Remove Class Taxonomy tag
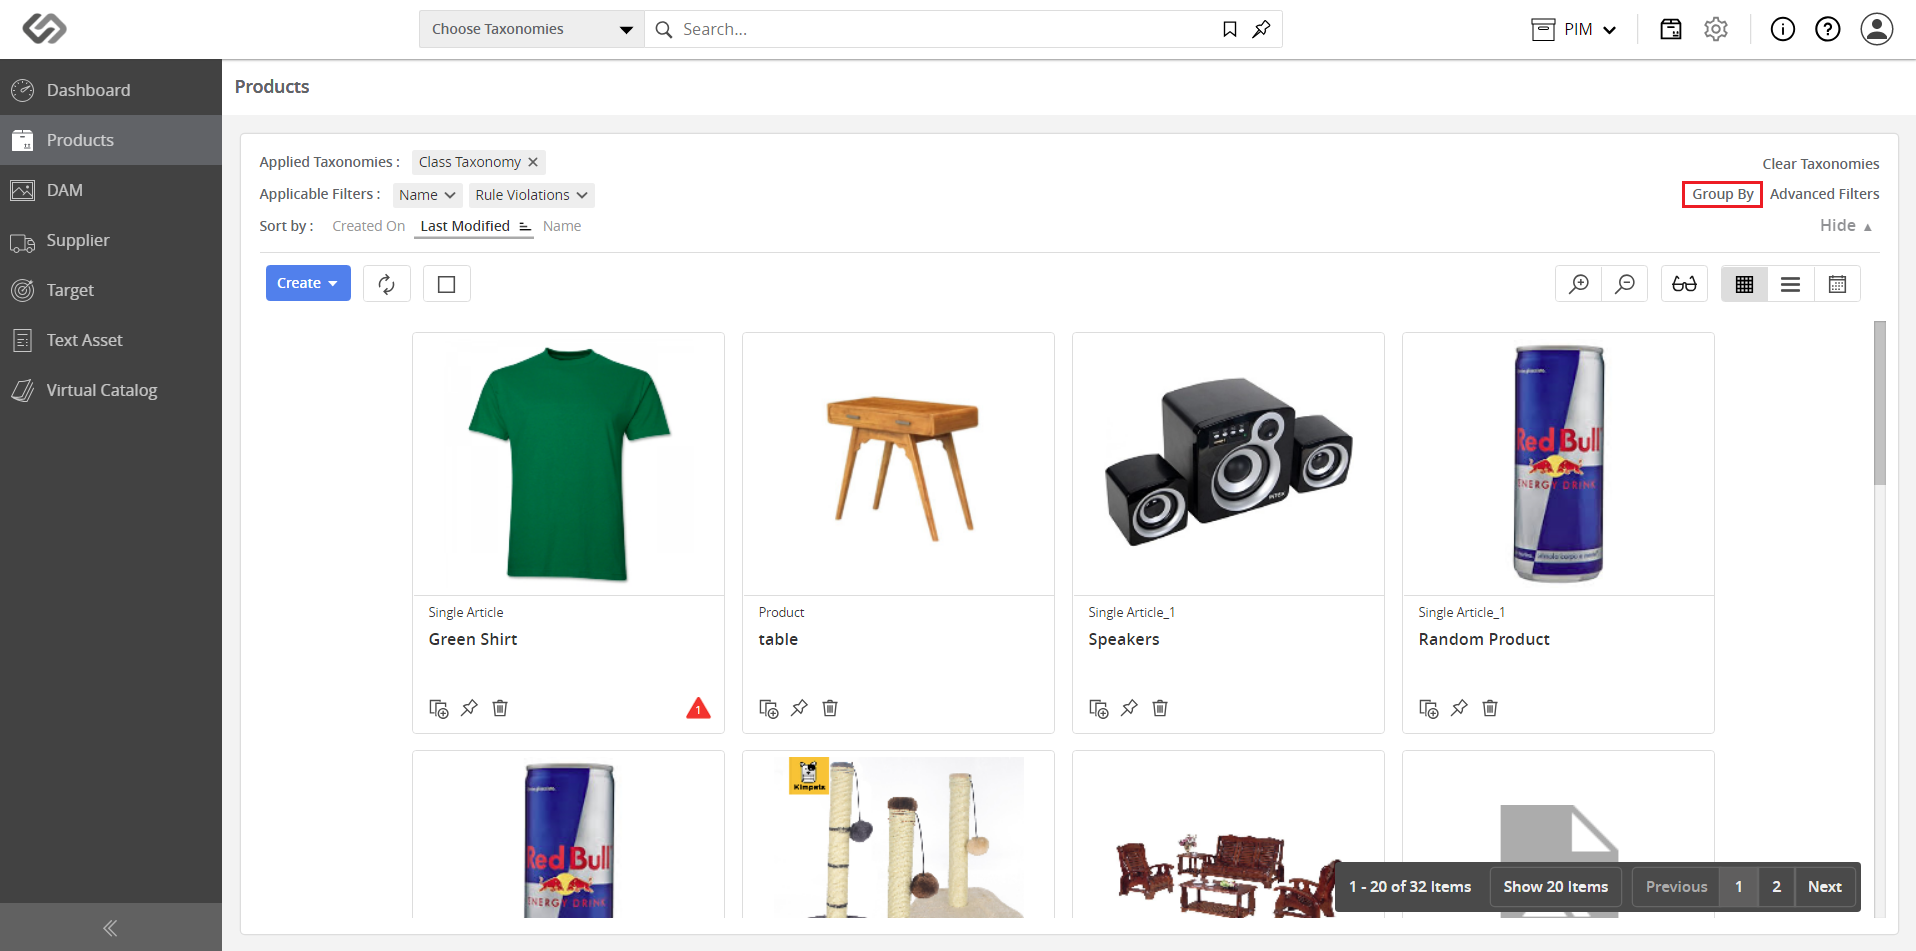Image resolution: width=1916 pixels, height=951 pixels. coord(533,162)
